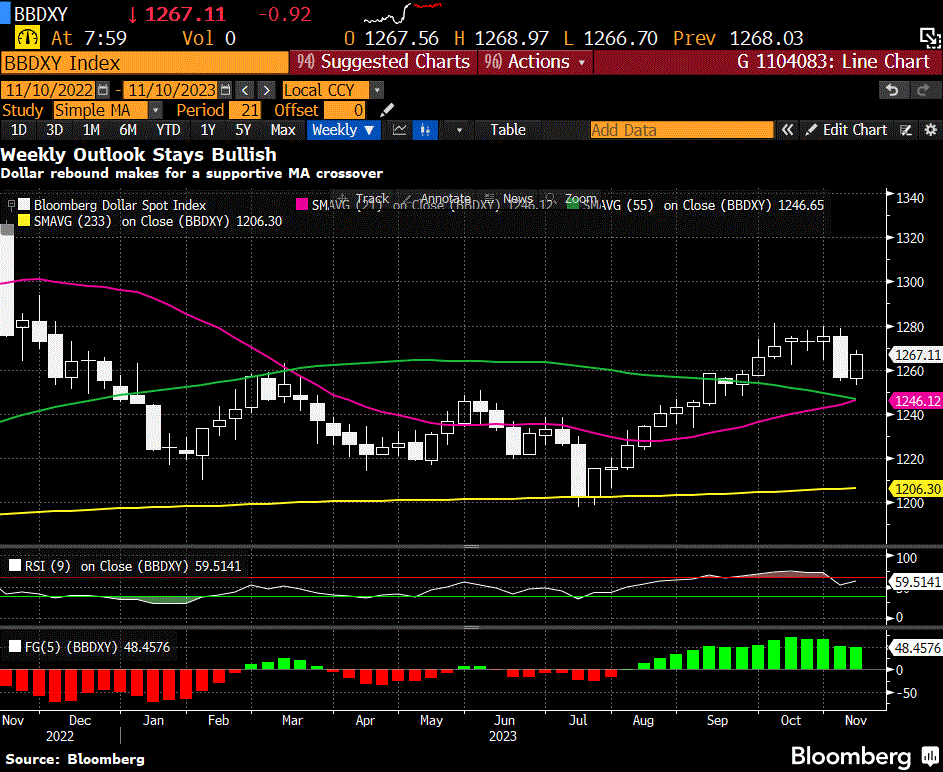Viewport: 943px width, 772px height.
Task: Click green SMAVG (55) legend swatch
Action: [x=572, y=205]
